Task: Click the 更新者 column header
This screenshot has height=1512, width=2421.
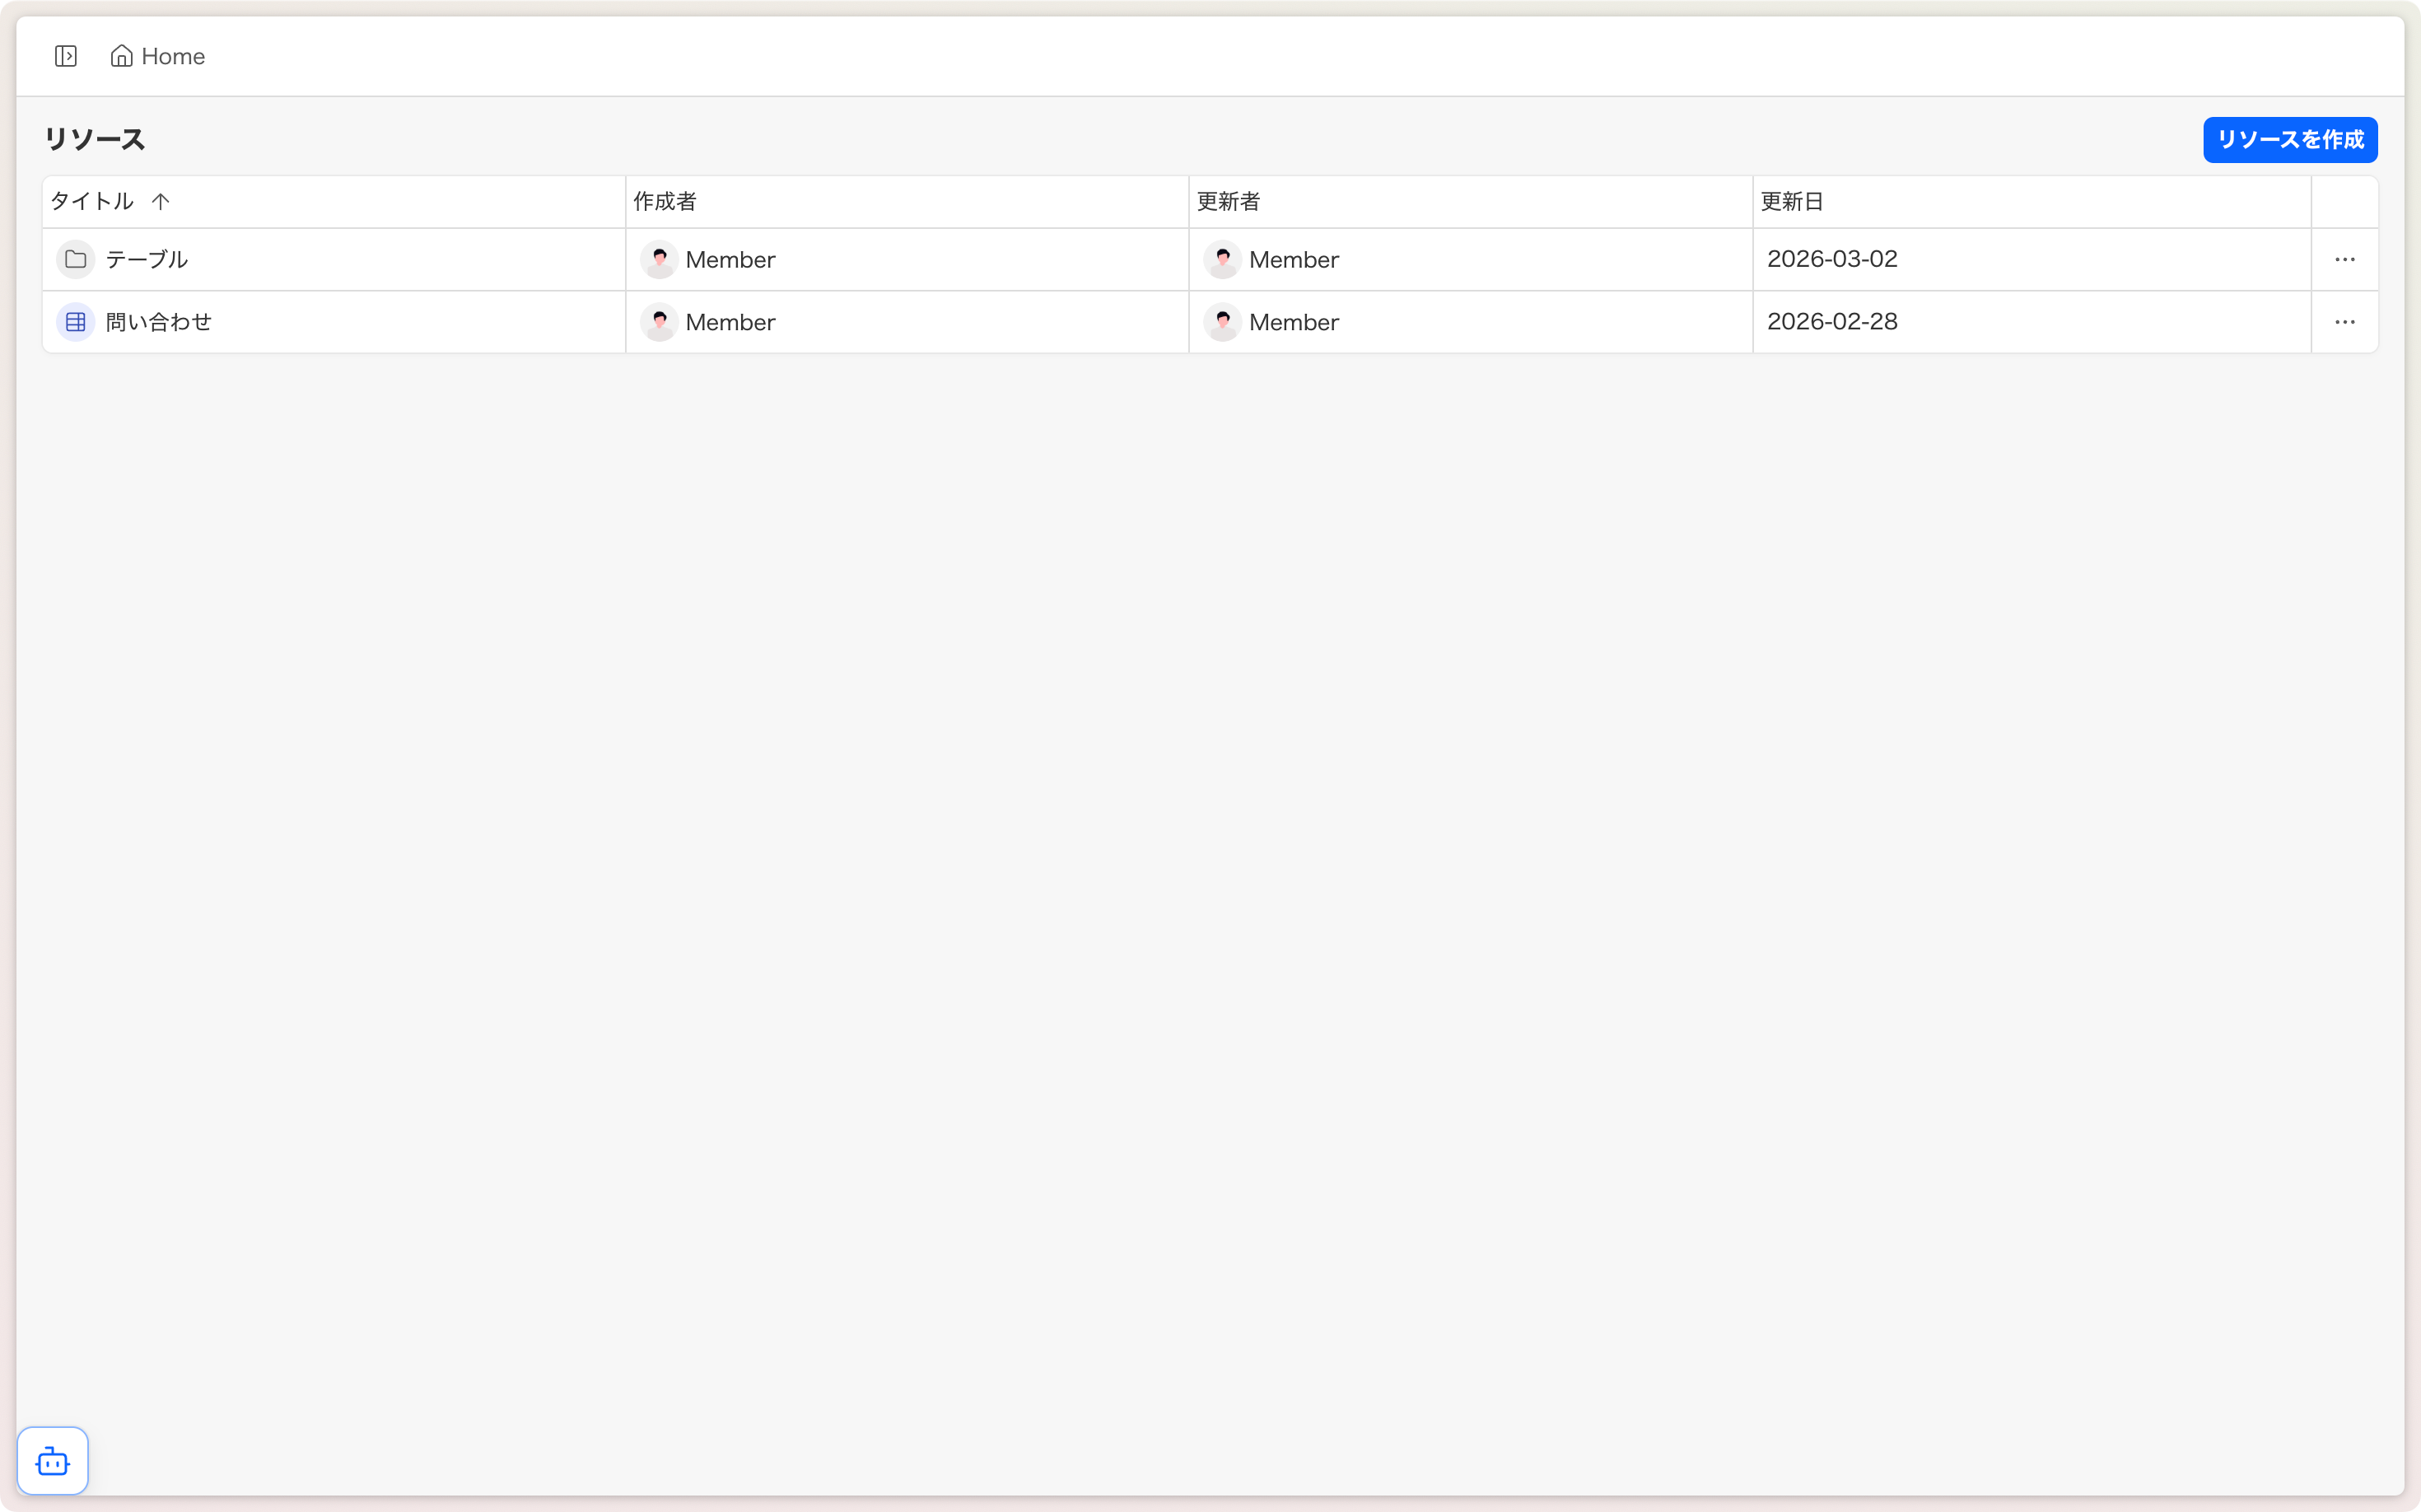Action: point(1228,202)
